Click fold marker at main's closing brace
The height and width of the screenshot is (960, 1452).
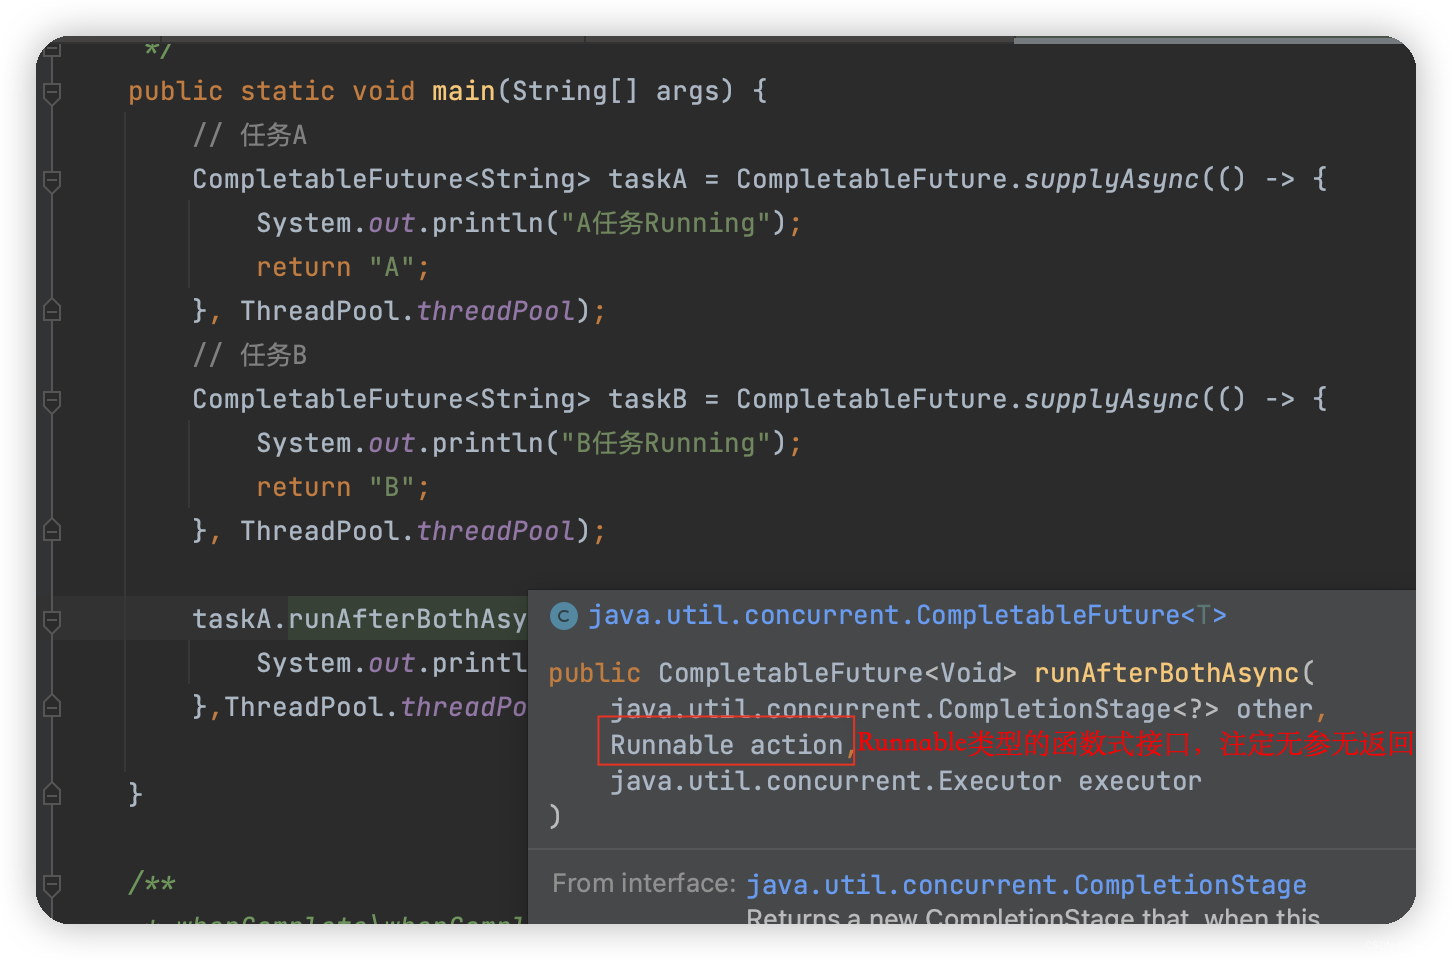pos(53,795)
